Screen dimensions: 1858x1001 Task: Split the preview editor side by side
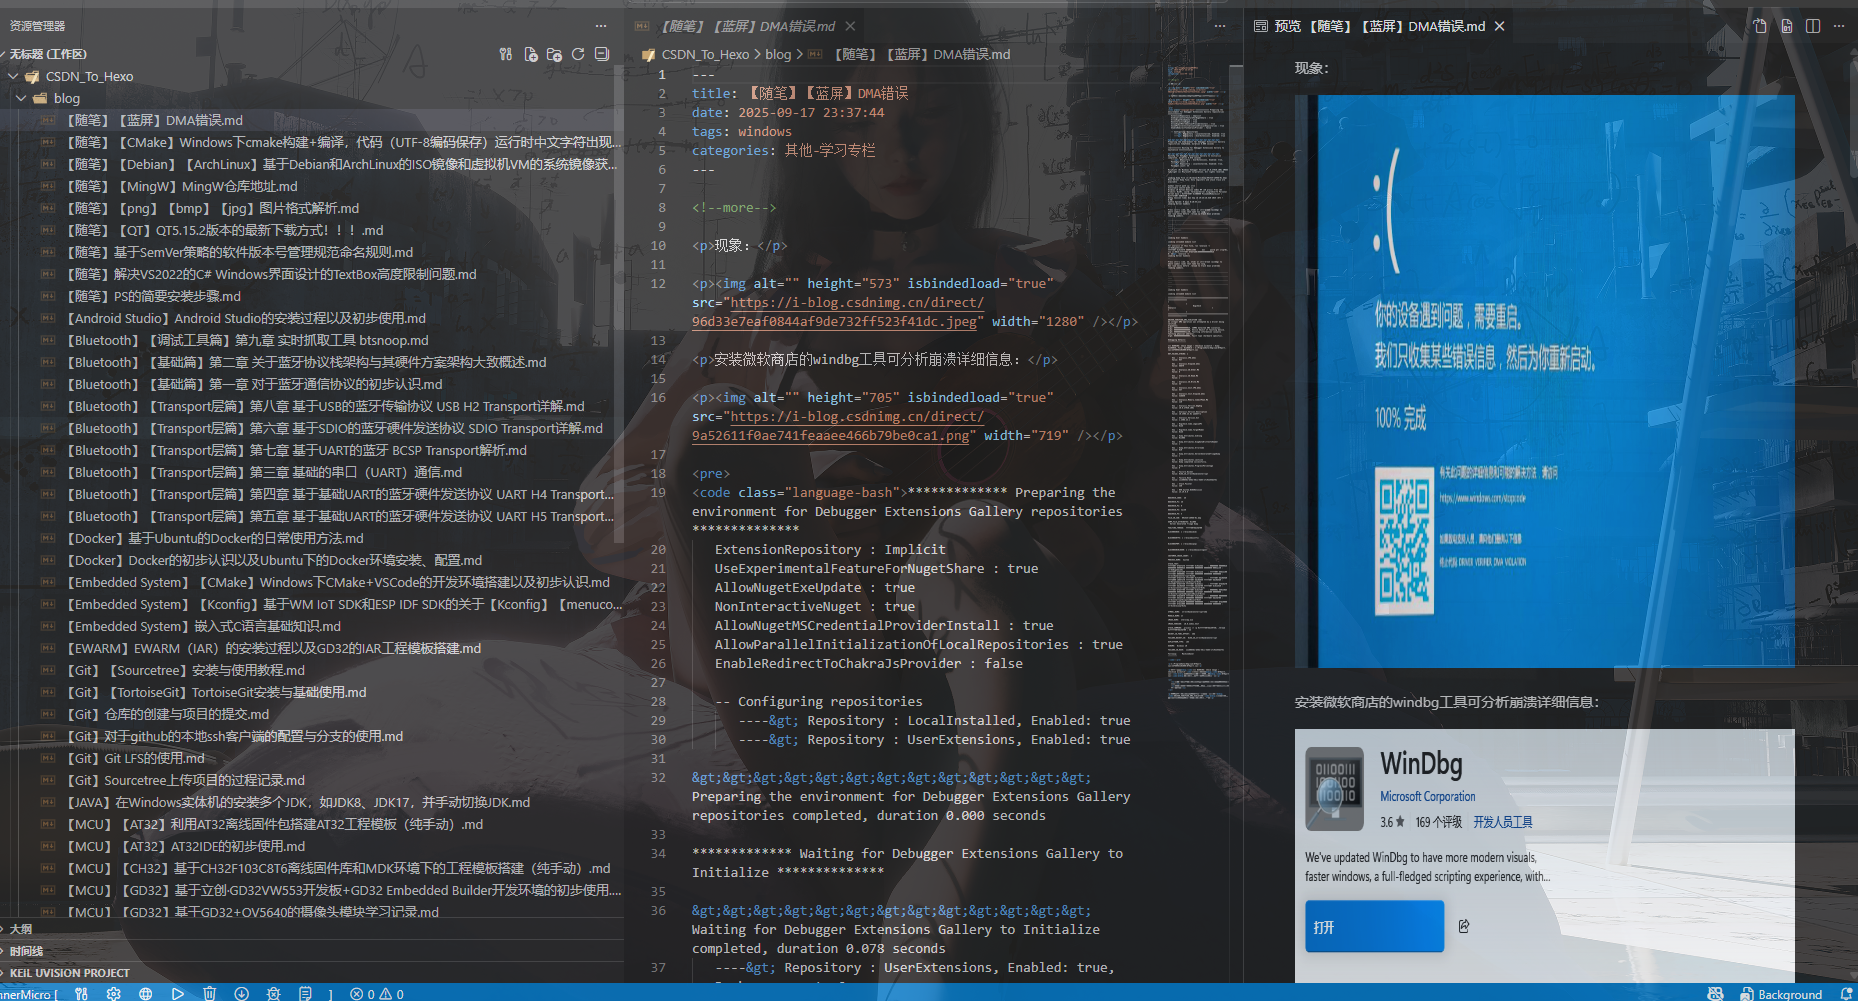pyautogui.click(x=1813, y=26)
